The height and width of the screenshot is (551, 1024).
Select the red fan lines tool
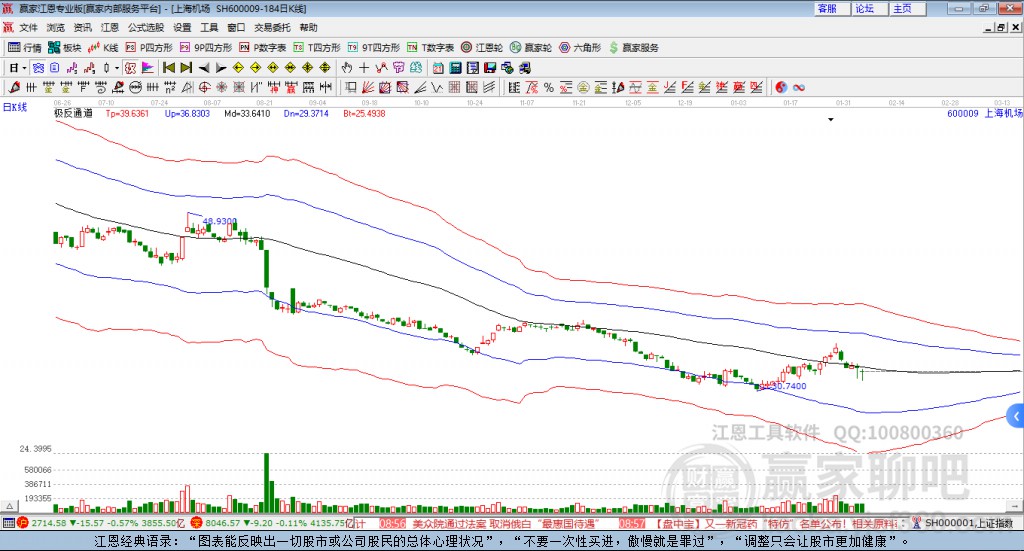coord(368,87)
